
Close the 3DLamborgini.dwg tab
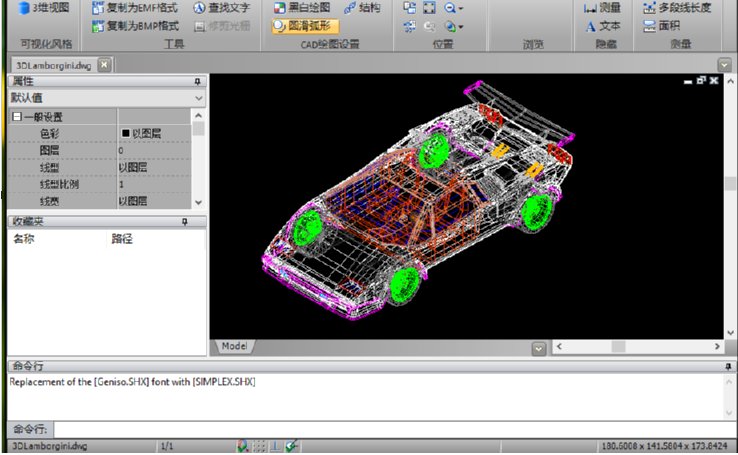pyautogui.click(x=104, y=64)
